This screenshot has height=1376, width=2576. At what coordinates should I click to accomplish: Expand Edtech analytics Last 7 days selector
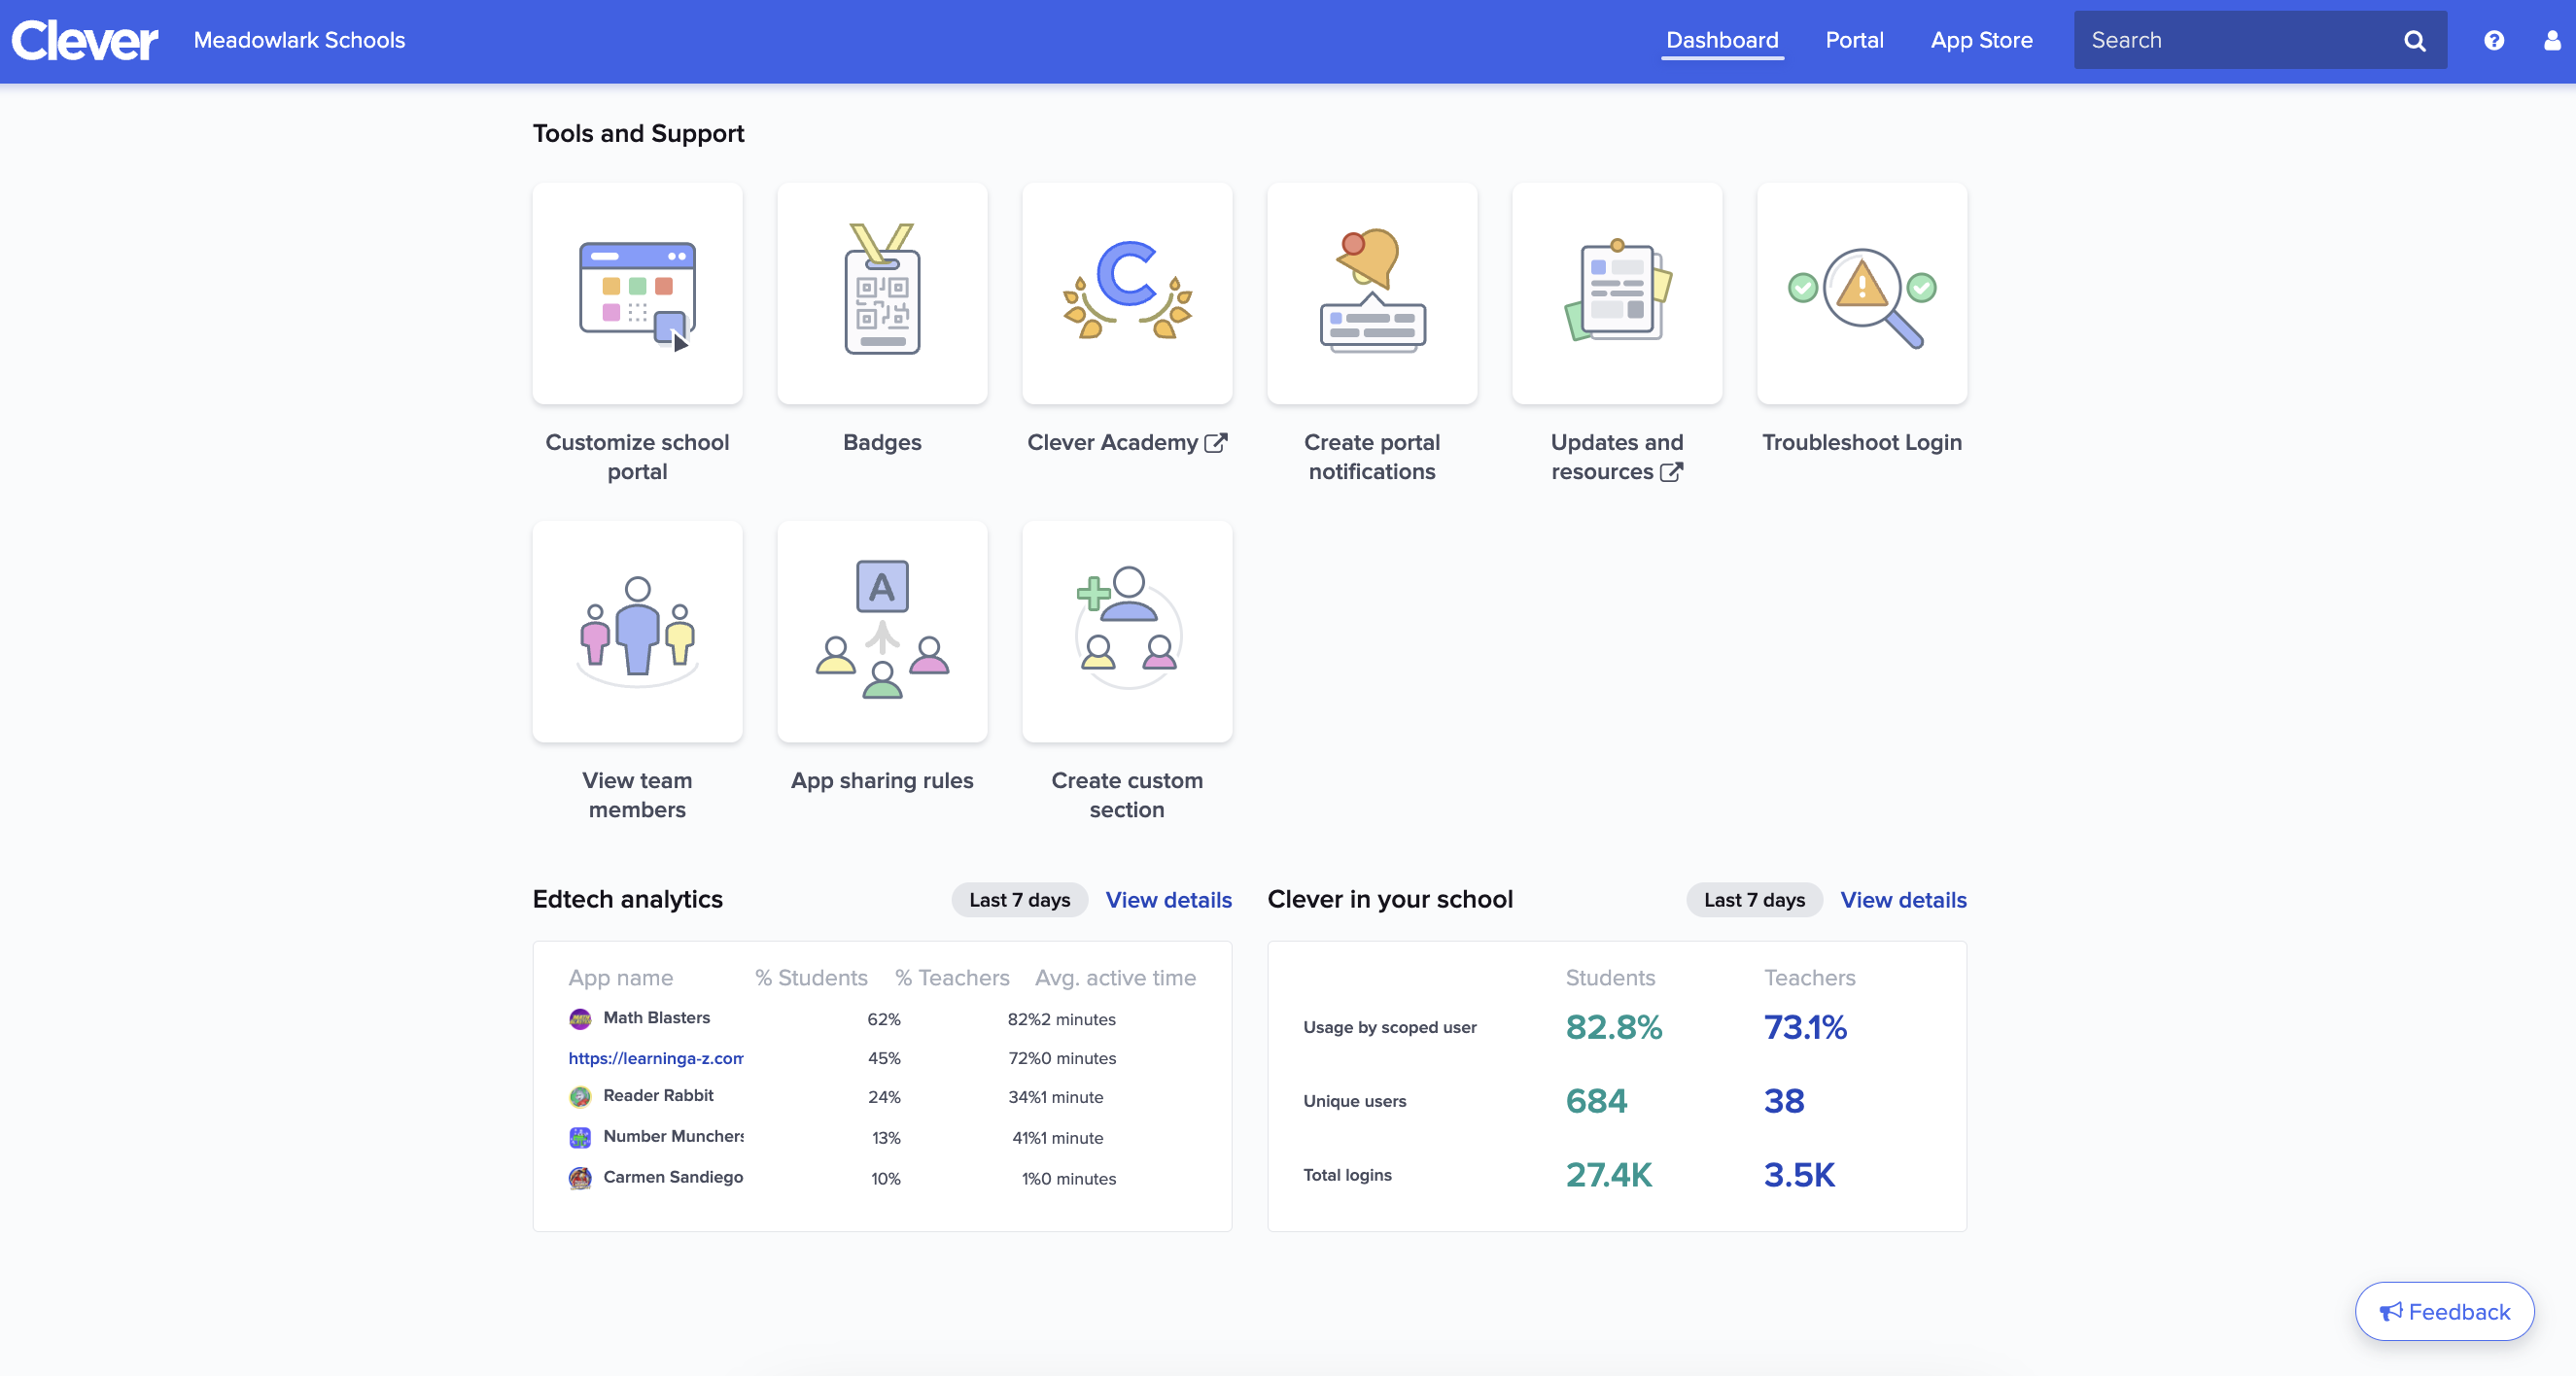[x=1019, y=900]
